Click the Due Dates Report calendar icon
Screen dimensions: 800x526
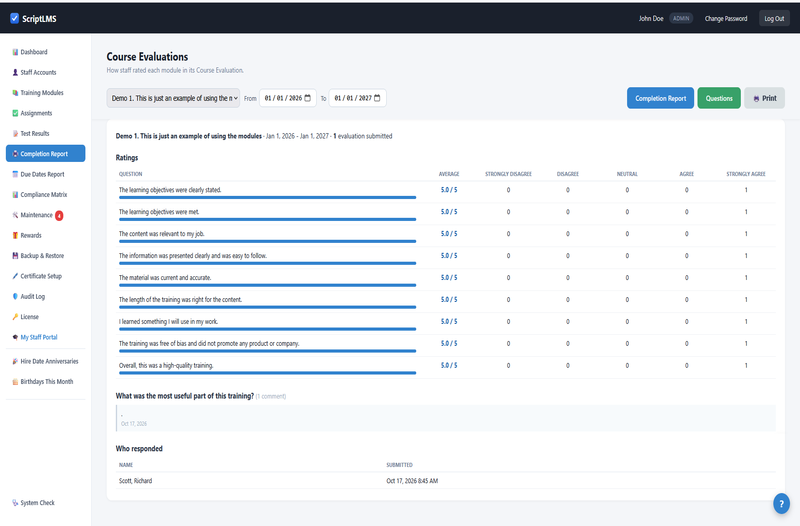15,174
